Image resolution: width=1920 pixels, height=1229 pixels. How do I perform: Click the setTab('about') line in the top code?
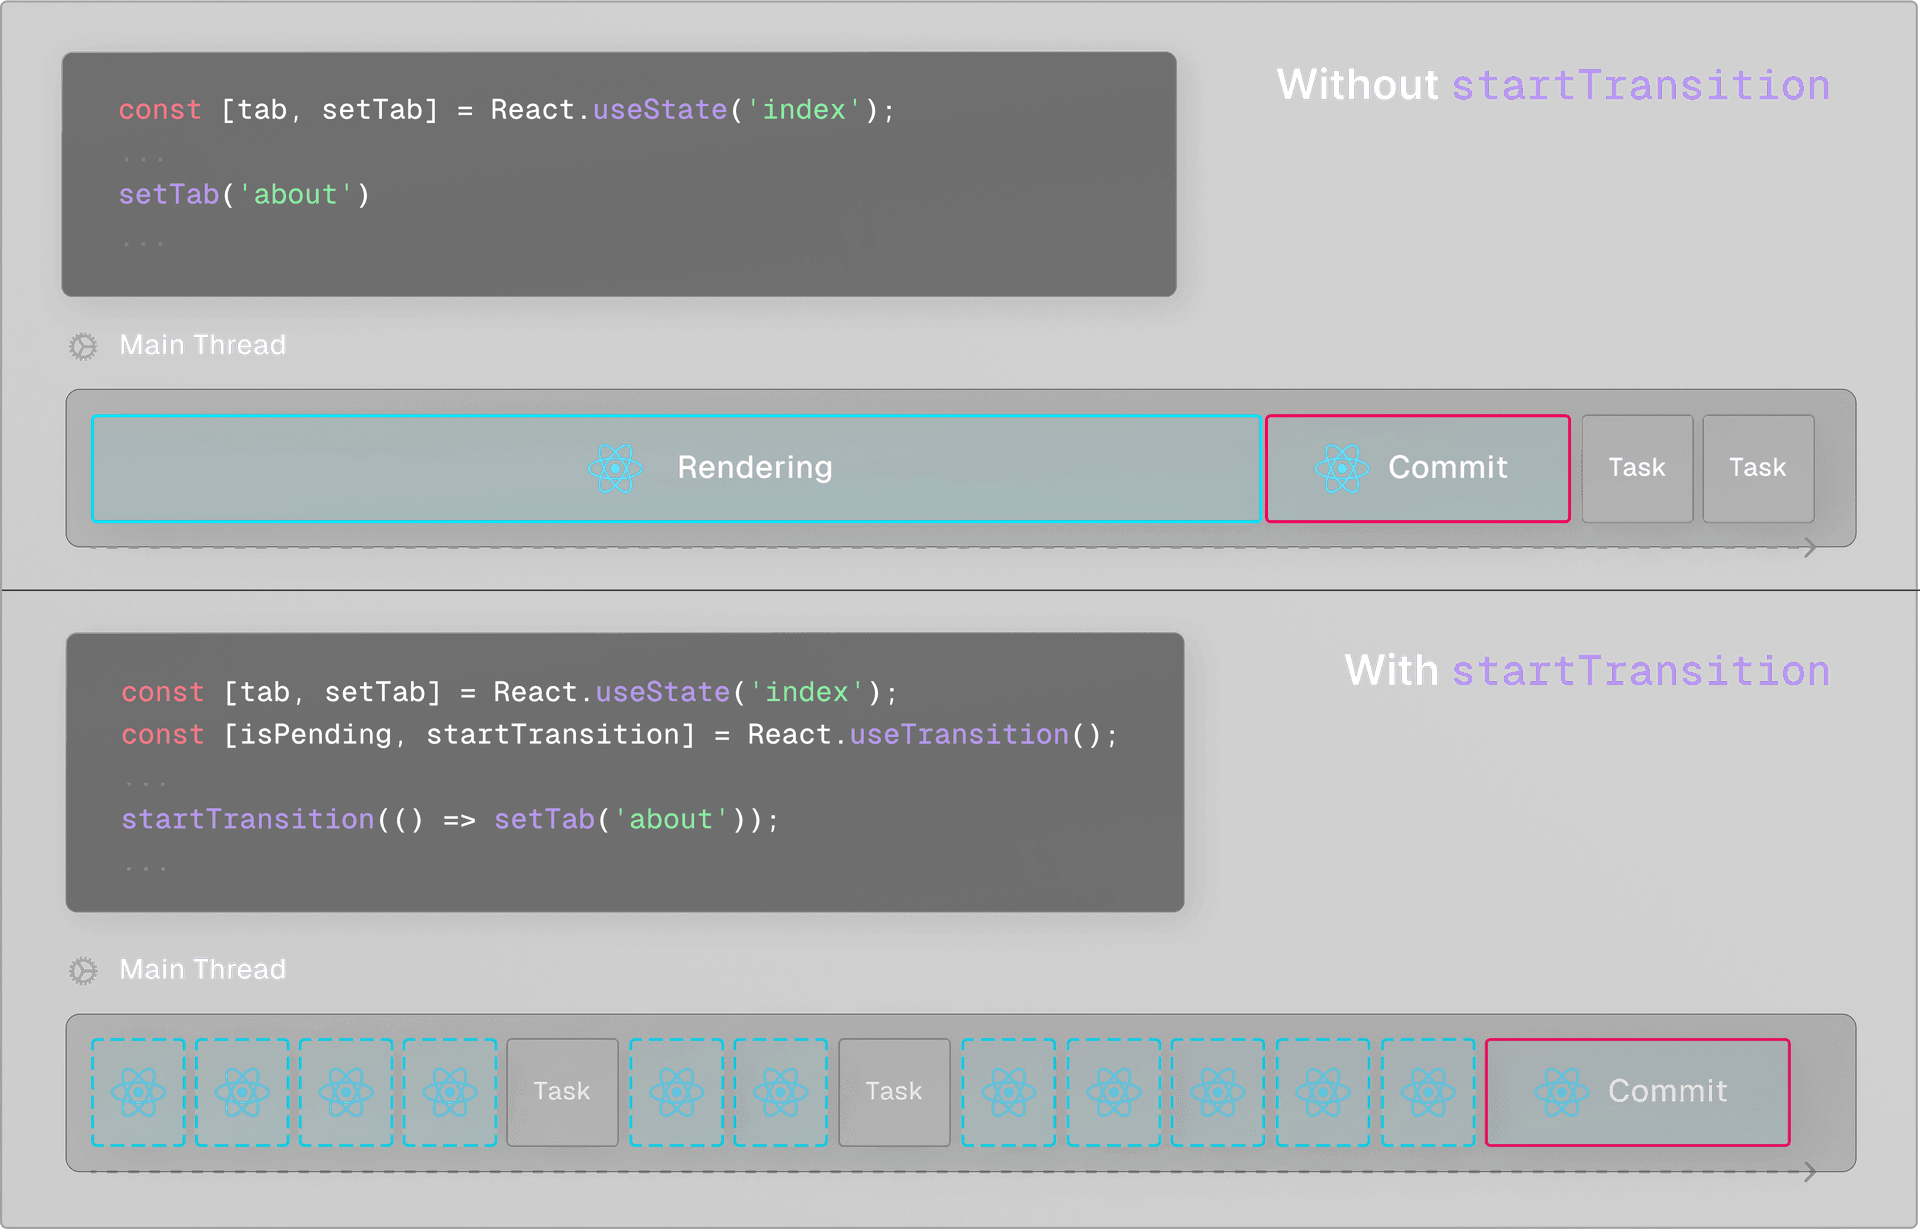(244, 194)
